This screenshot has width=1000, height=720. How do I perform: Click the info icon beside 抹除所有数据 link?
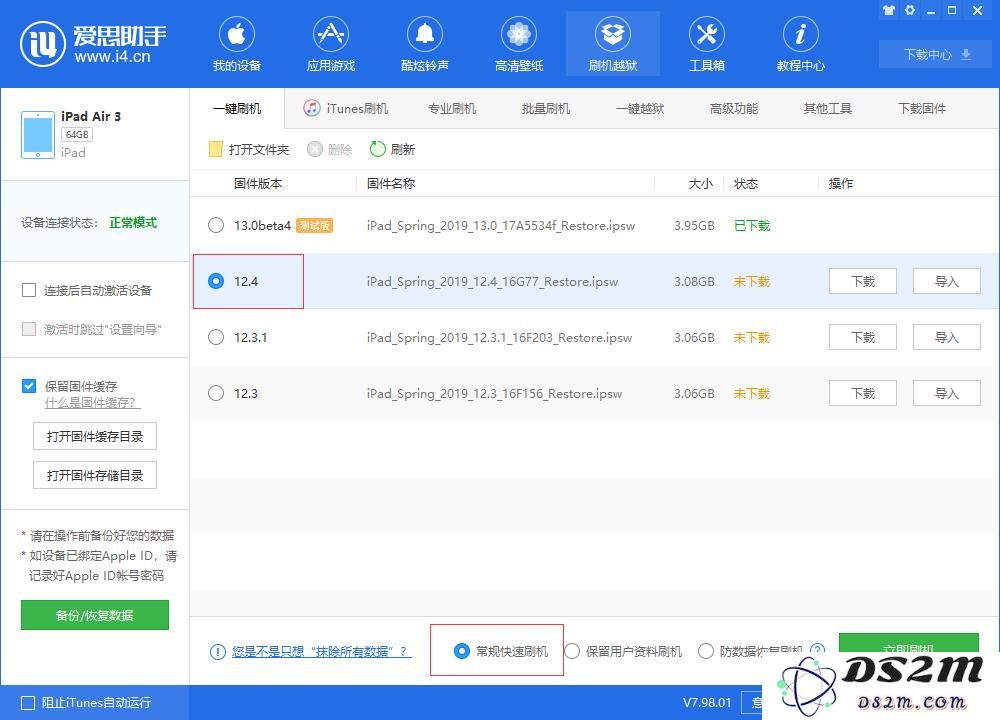click(x=217, y=652)
